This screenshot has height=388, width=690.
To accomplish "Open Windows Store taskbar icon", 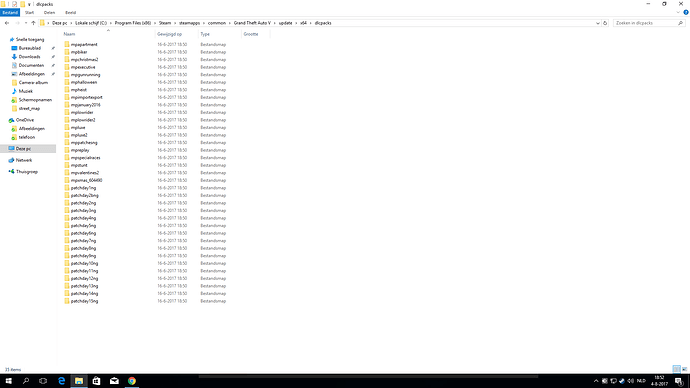I will pos(96,381).
